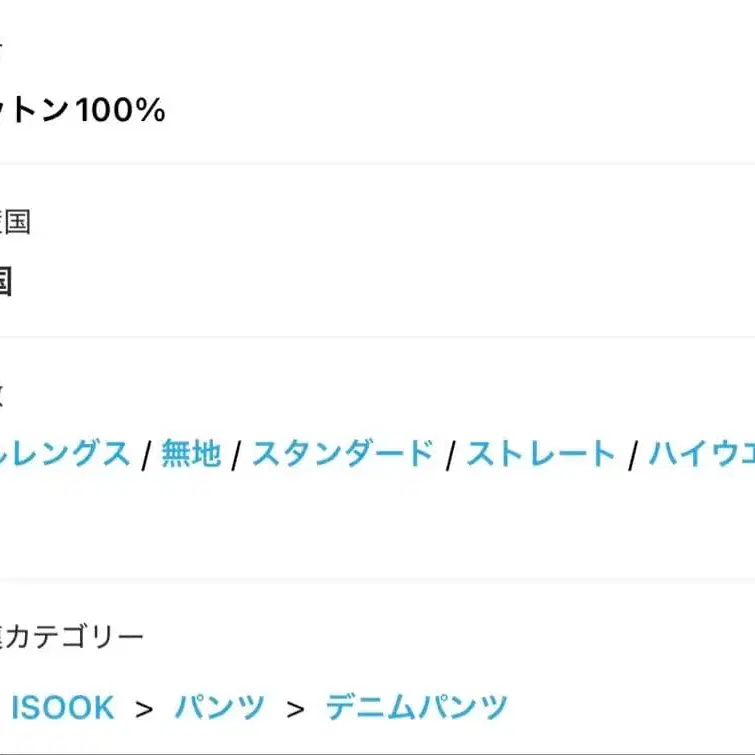The height and width of the screenshot is (755, 755).
Task: Click the bold 国 country value
Action: tap(5, 282)
